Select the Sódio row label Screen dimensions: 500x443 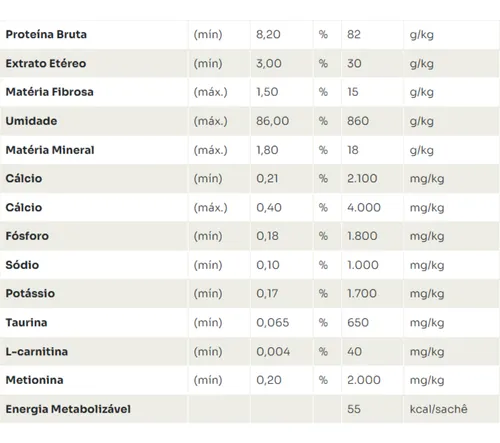[22, 265]
